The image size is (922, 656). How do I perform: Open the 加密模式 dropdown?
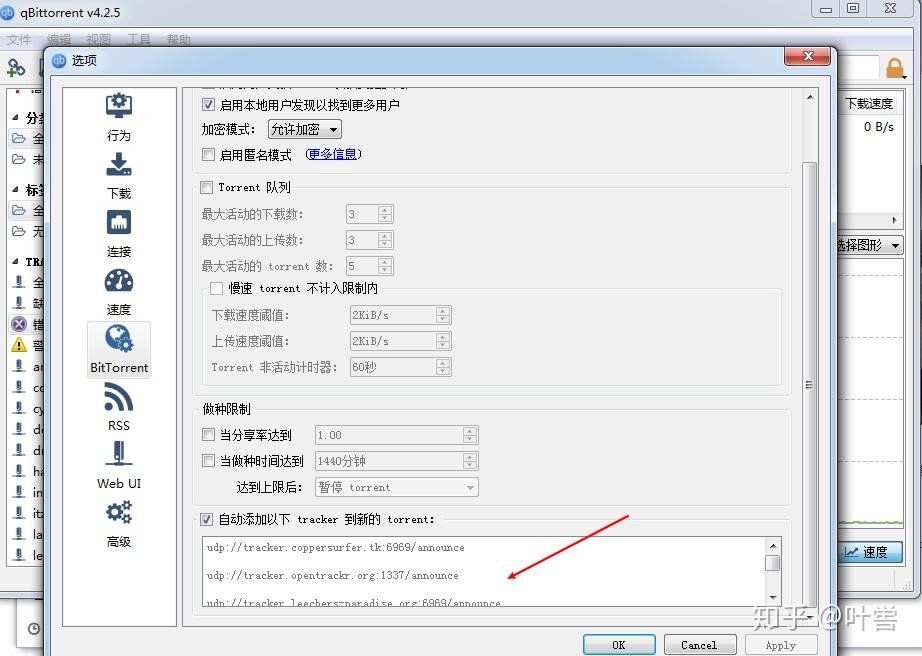click(305, 129)
